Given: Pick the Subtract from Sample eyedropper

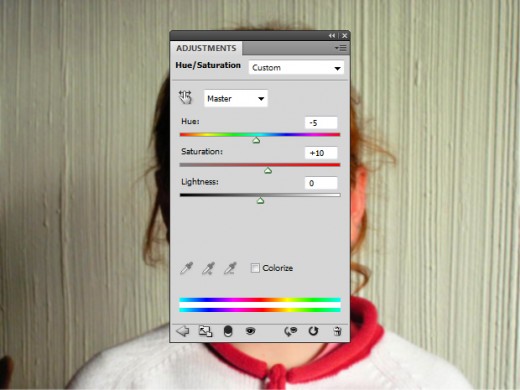Looking at the screenshot, I should click(x=230, y=268).
